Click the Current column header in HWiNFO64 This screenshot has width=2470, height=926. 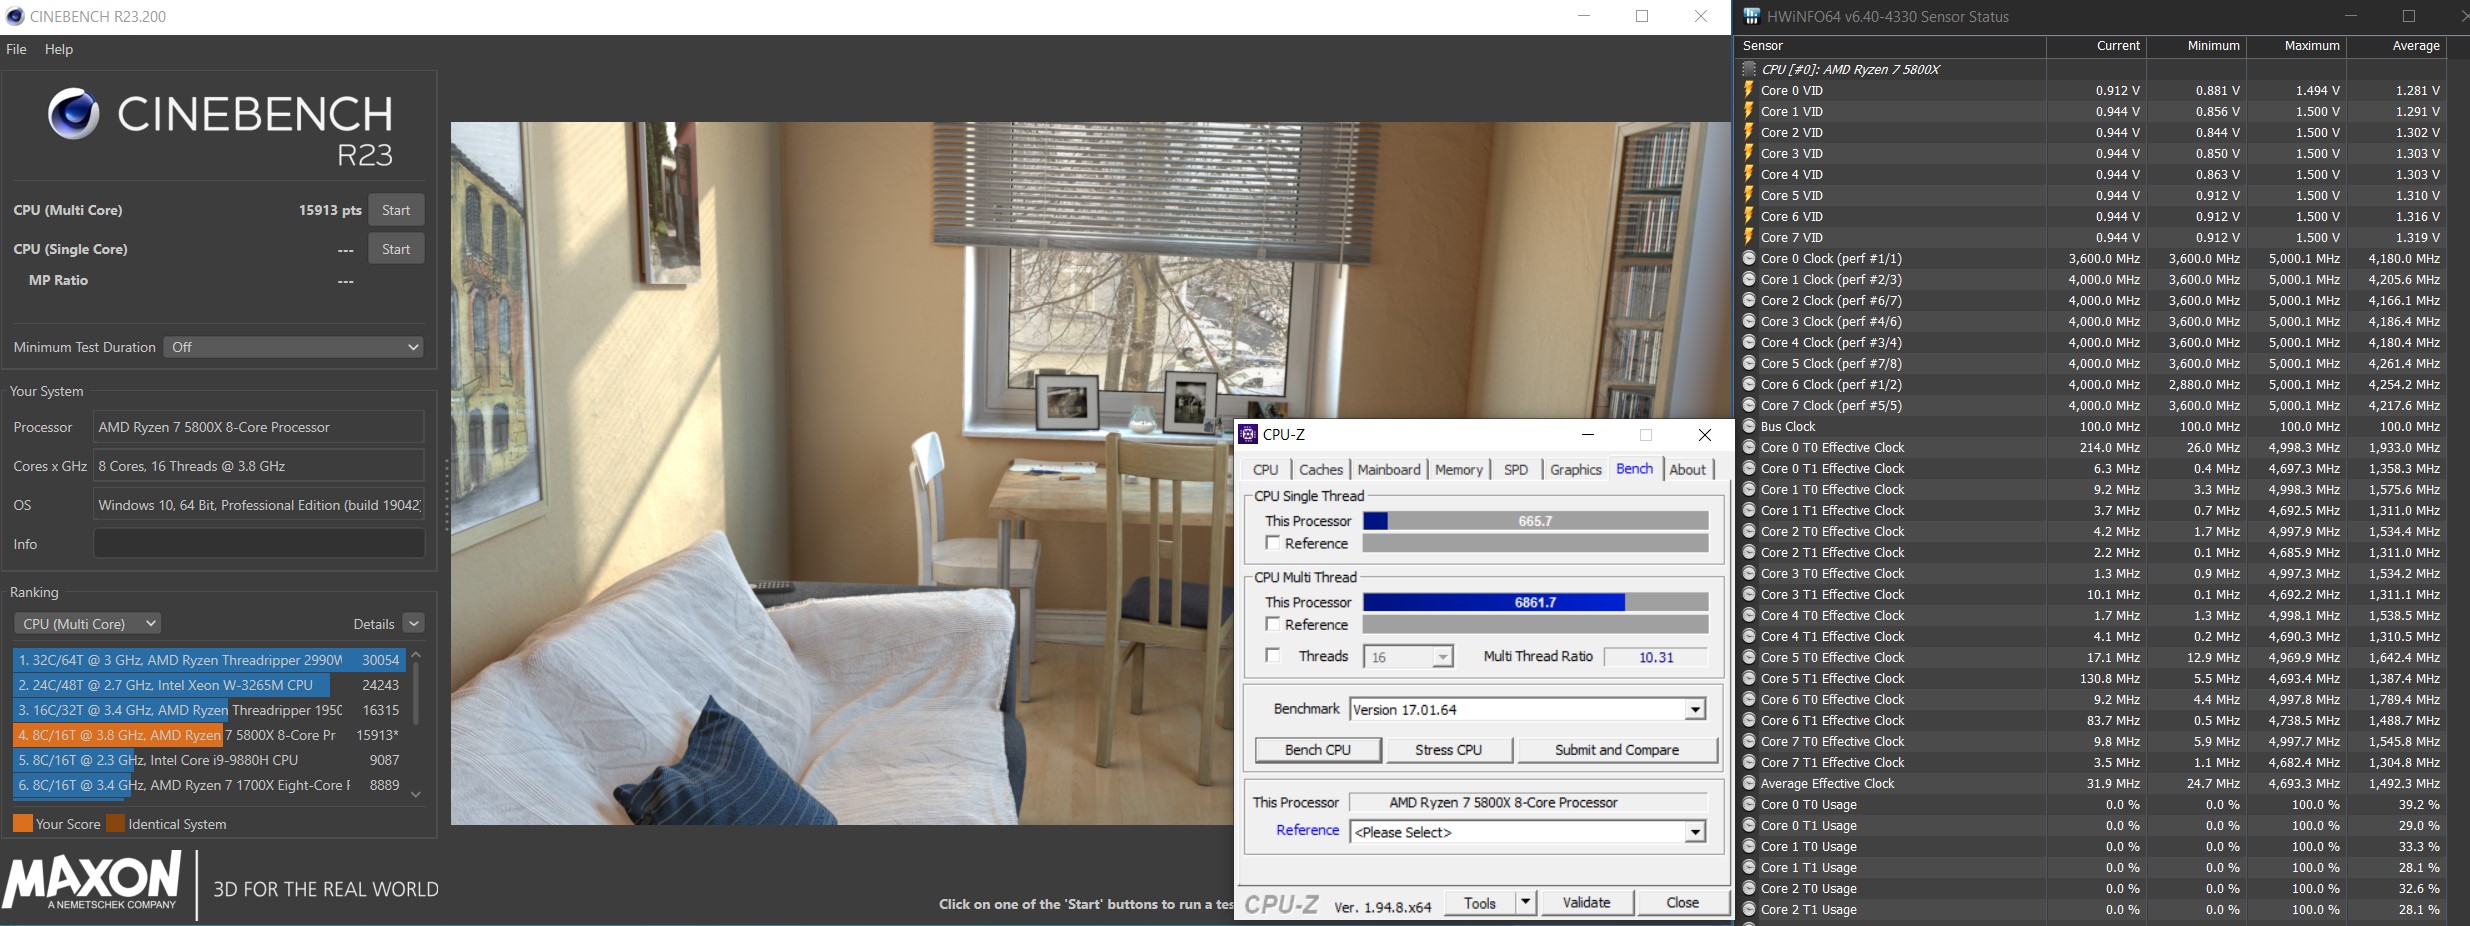[x=2096, y=46]
